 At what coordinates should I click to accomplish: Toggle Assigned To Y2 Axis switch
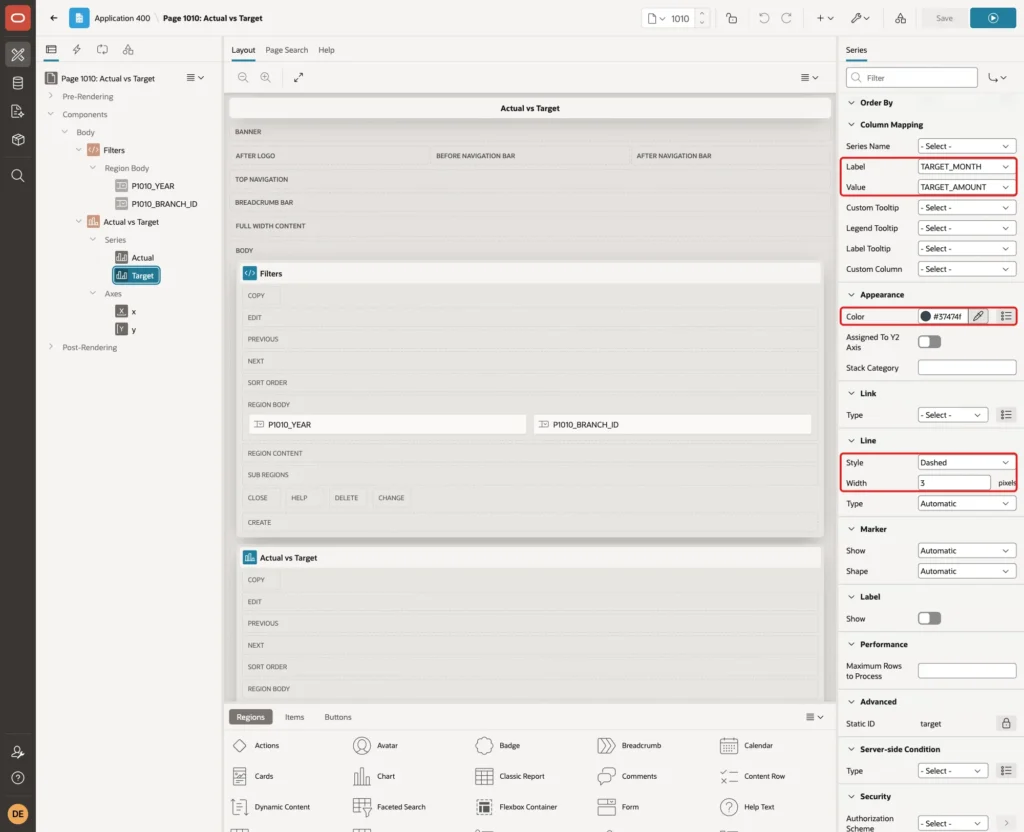coord(929,342)
